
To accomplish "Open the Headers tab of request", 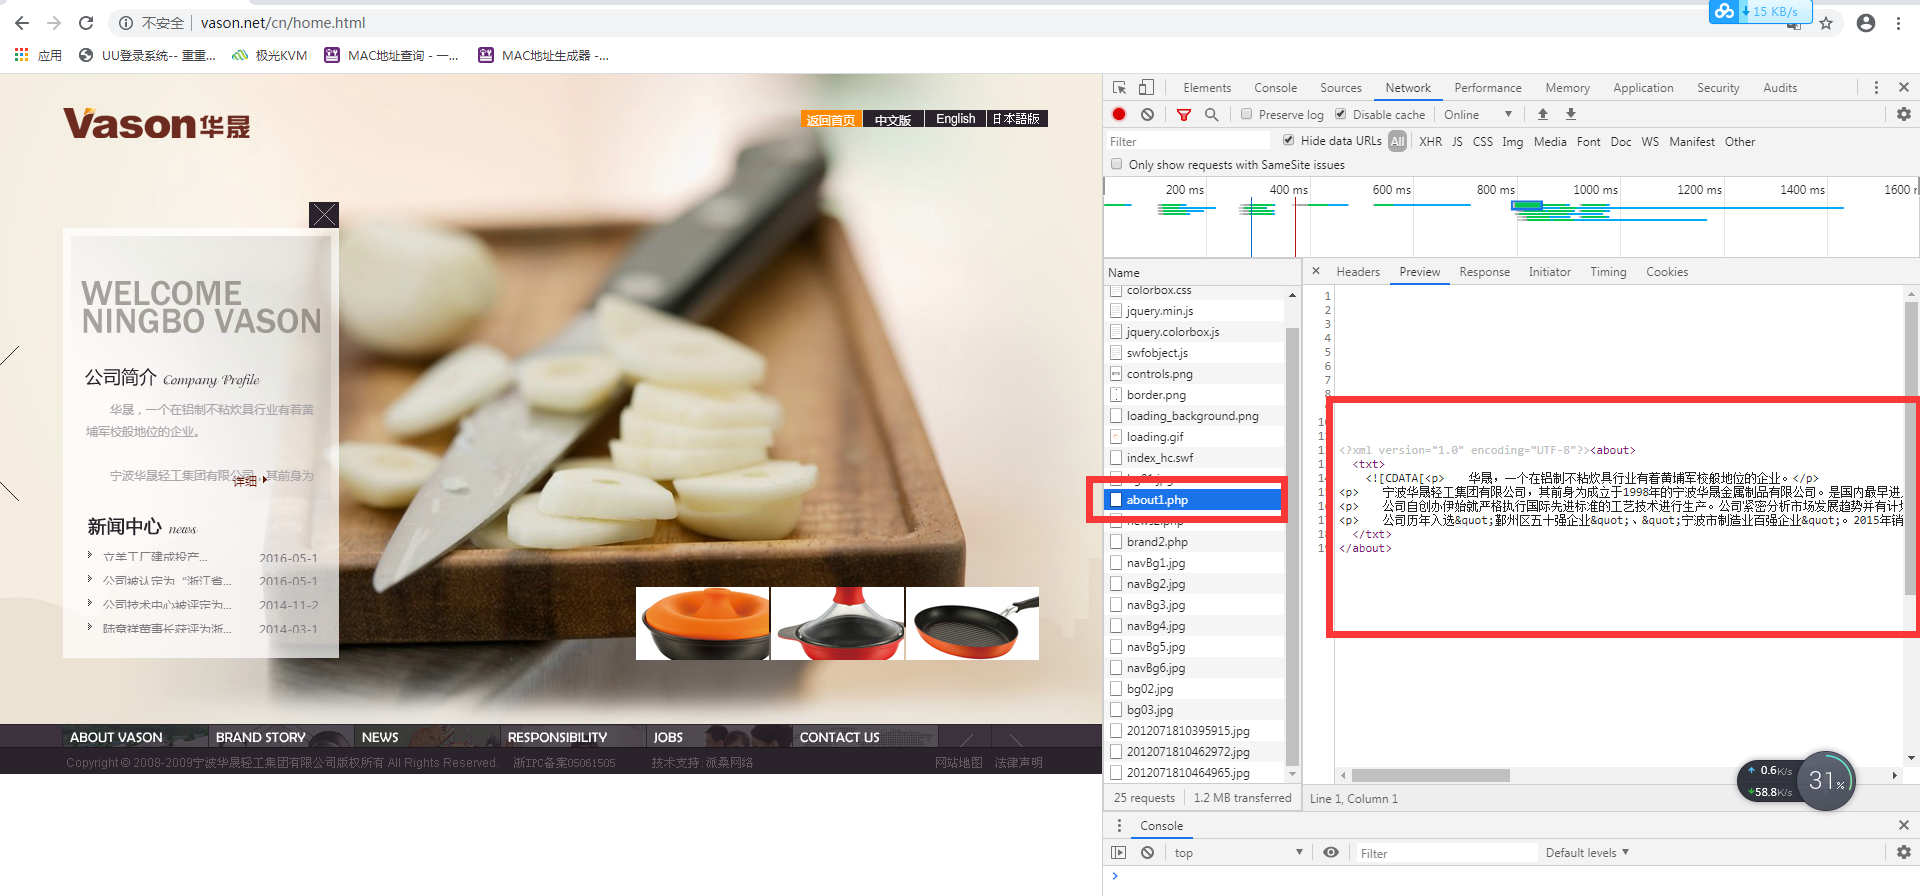I will tap(1358, 272).
